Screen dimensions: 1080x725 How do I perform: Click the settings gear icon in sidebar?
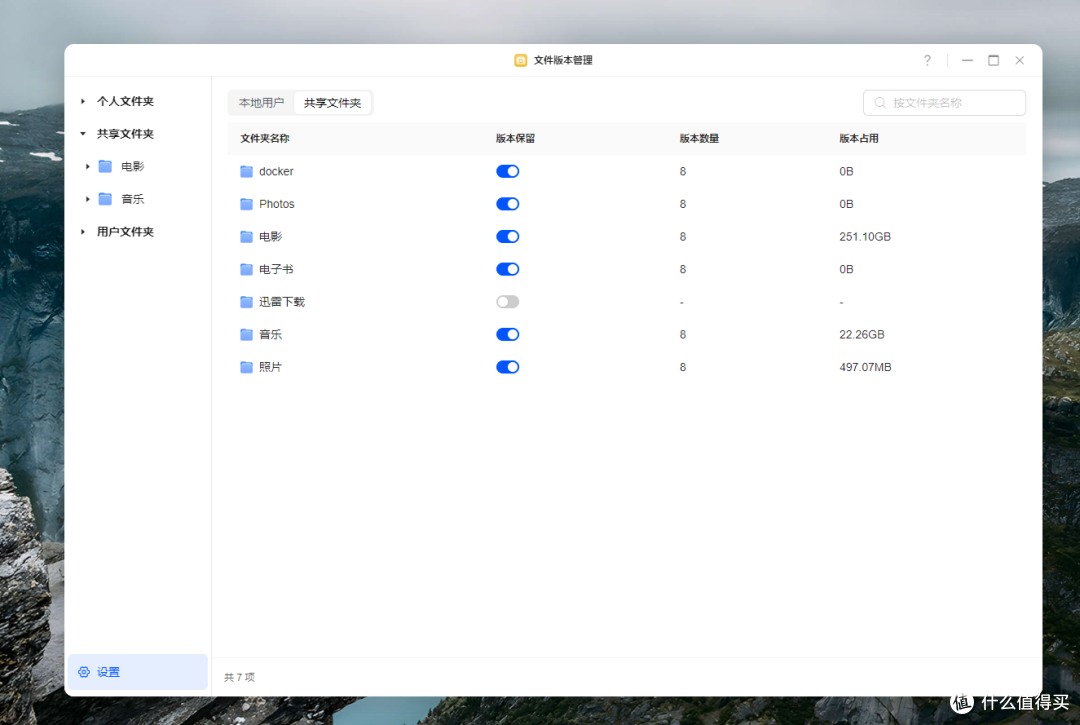[84, 672]
